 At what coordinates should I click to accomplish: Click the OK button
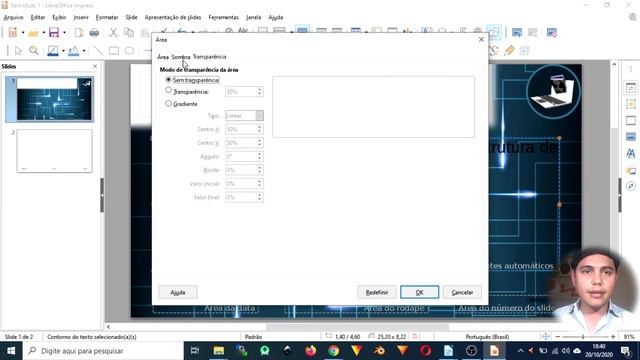click(x=419, y=292)
